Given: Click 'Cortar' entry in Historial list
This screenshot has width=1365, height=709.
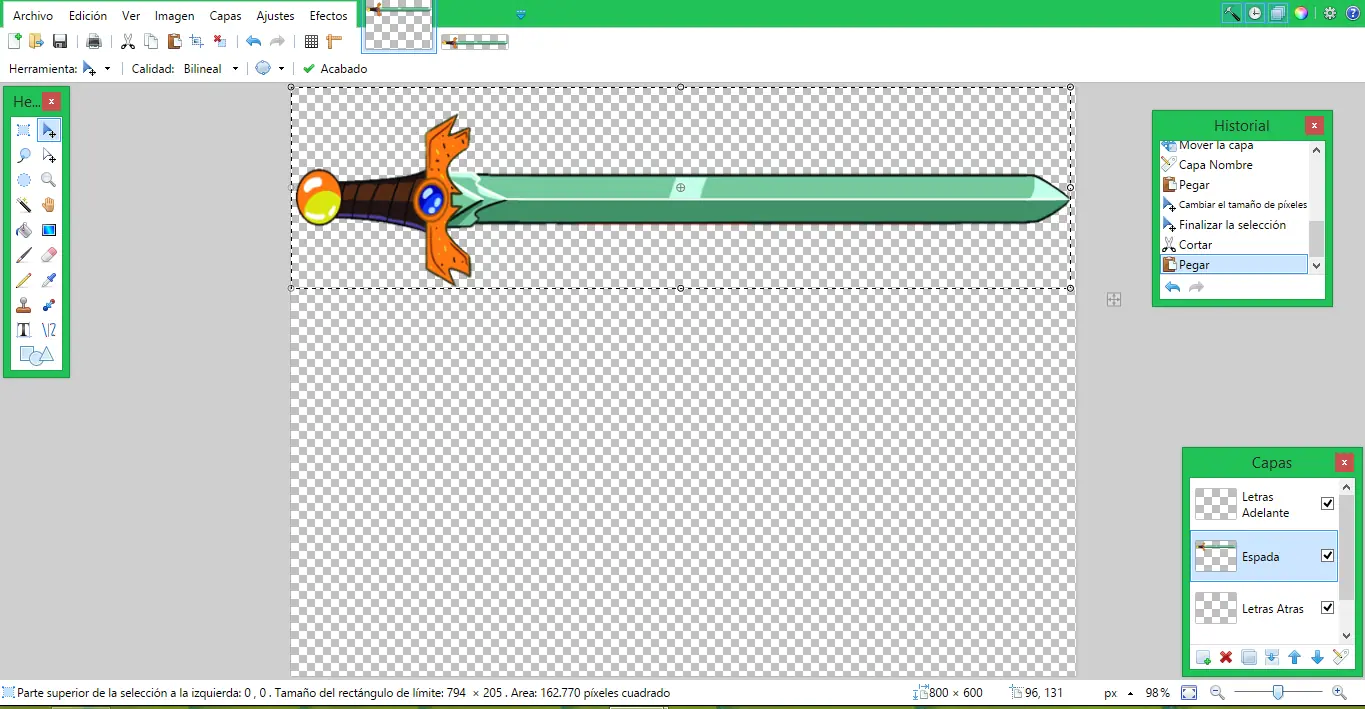Looking at the screenshot, I should coord(1234,245).
